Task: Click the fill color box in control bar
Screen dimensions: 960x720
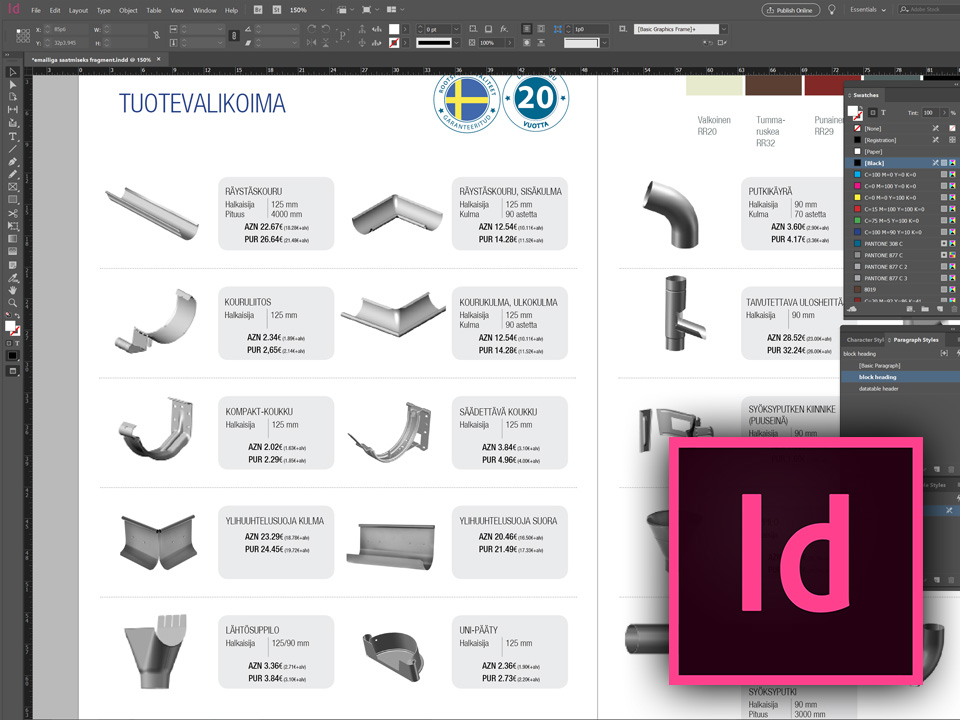Action: pyautogui.click(x=394, y=29)
